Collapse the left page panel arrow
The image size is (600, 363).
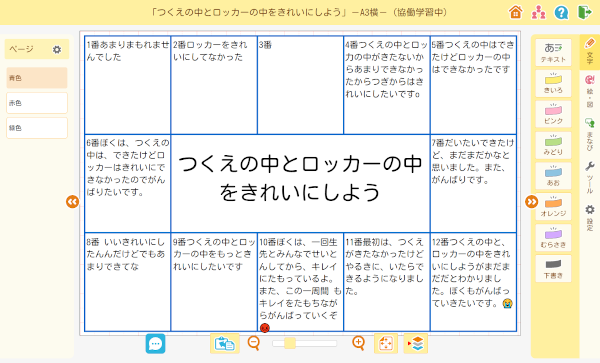coord(72,202)
